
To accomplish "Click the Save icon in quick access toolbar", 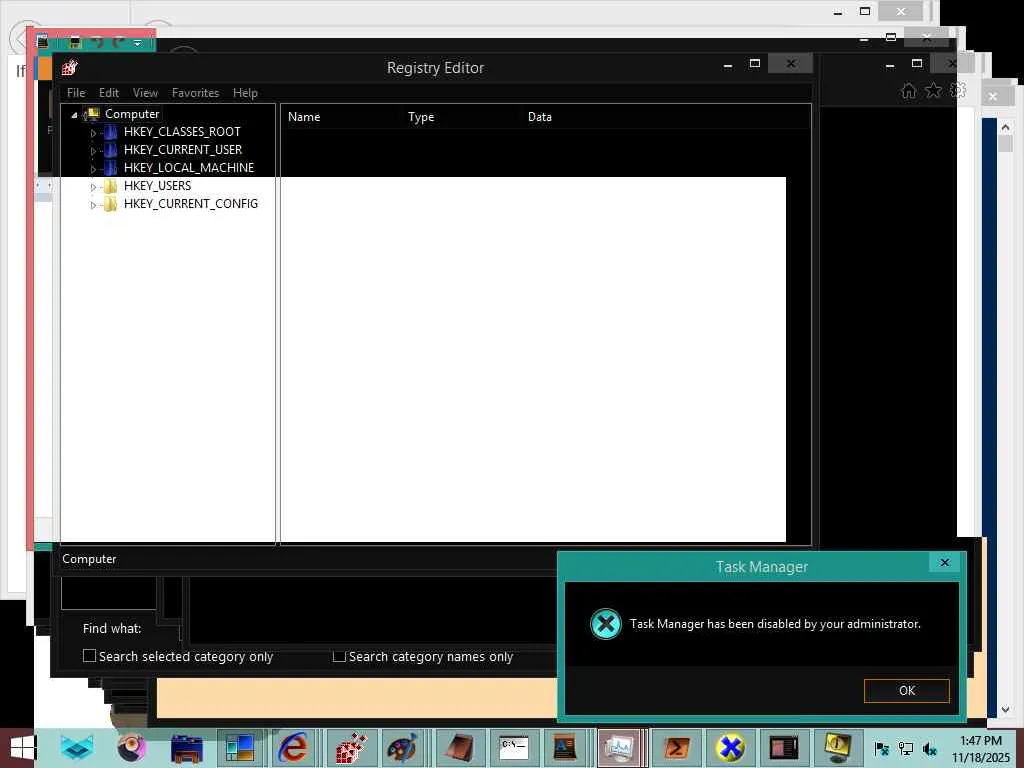I will pos(74,42).
